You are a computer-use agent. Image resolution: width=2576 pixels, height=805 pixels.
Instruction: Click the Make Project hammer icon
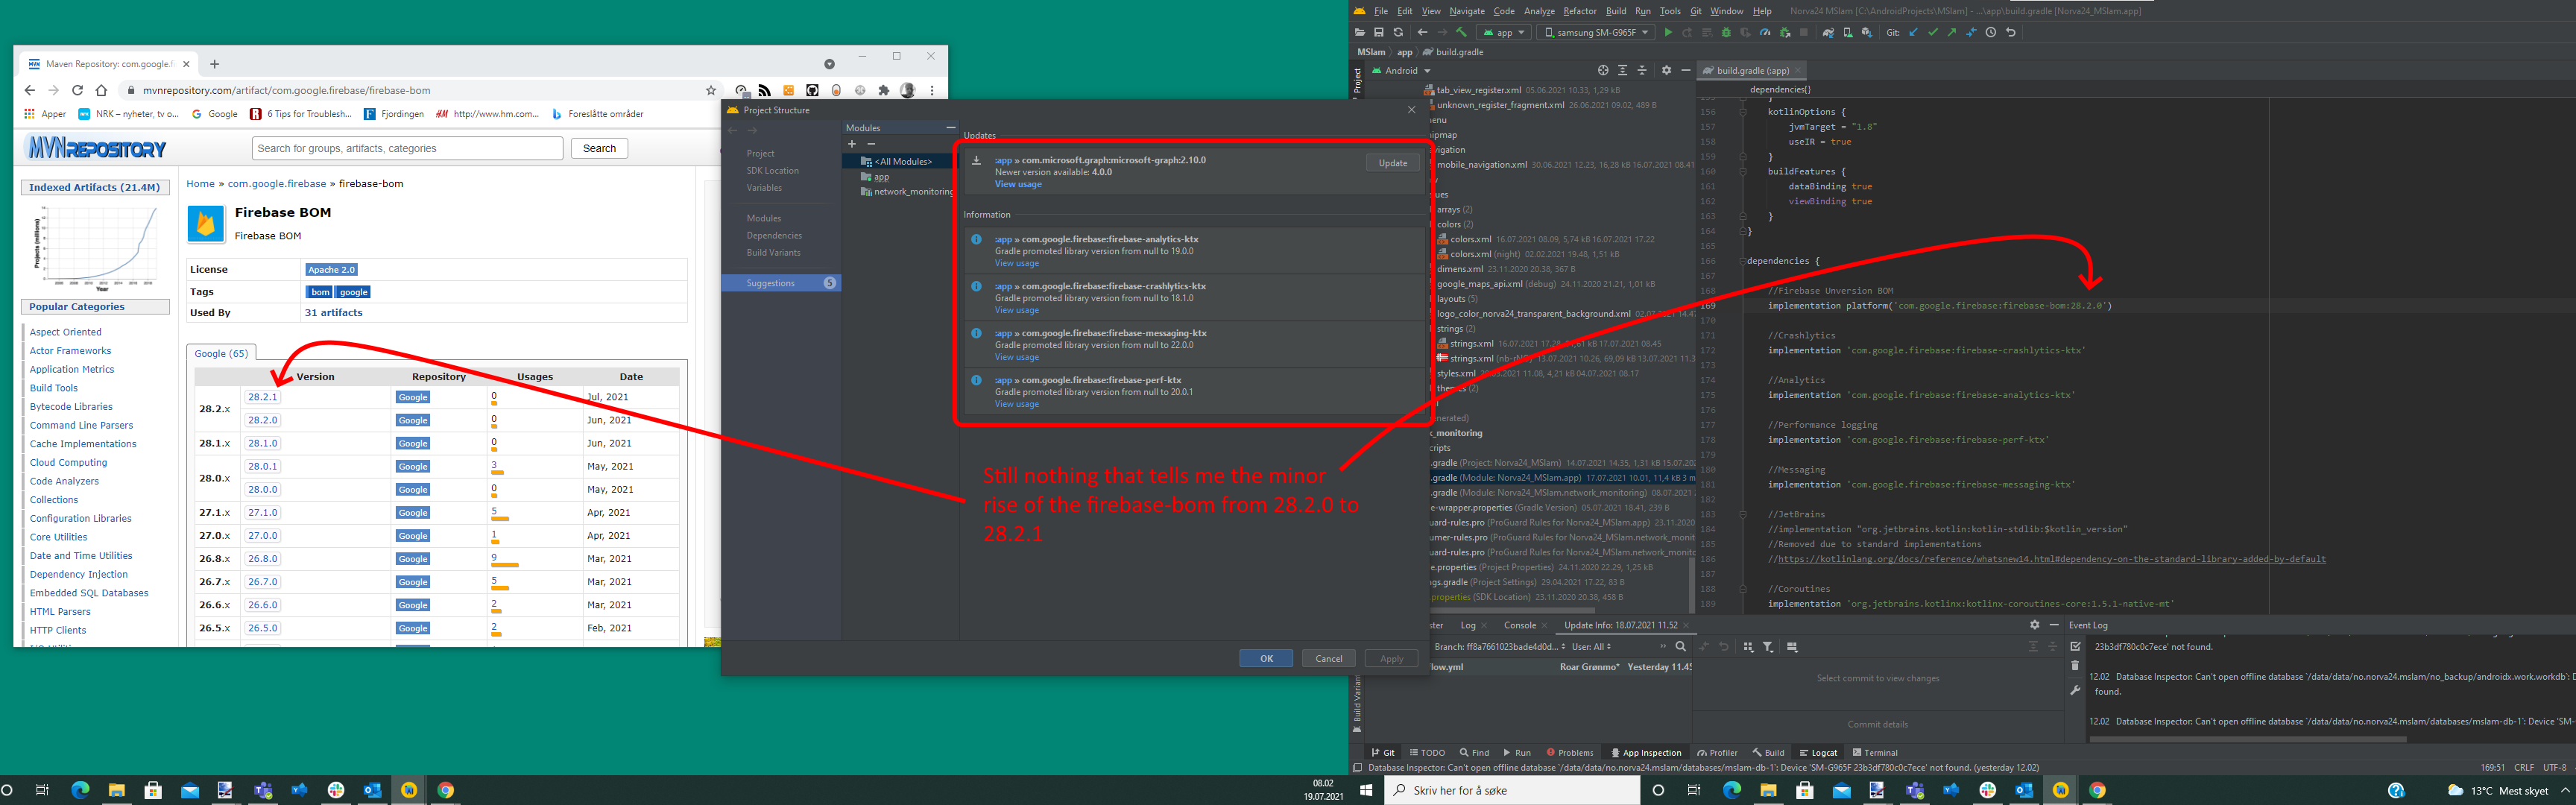pyautogui.click(x=1461, y=32)
